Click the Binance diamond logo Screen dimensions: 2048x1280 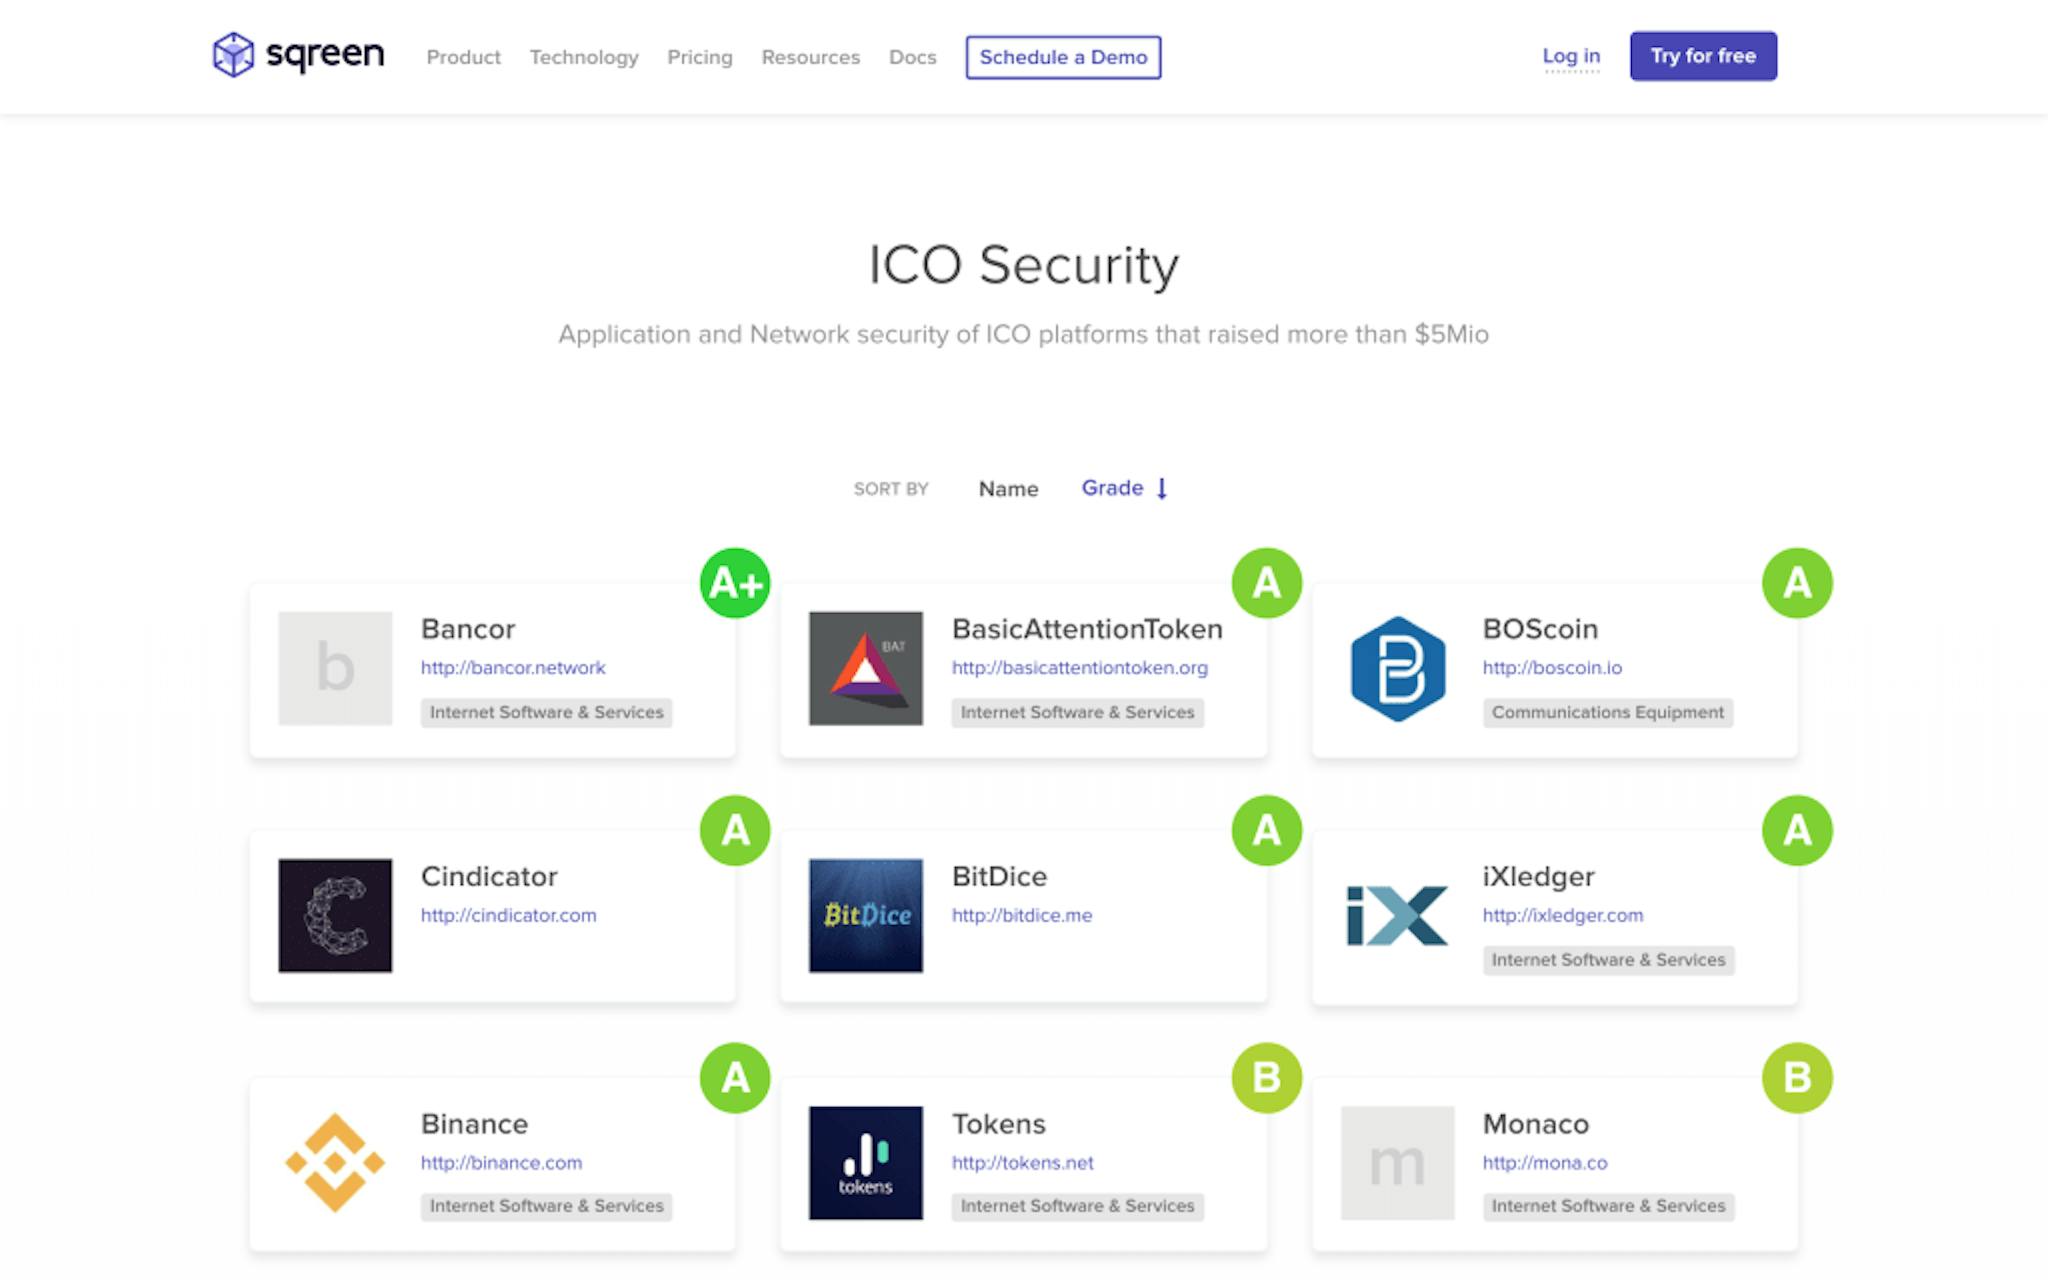[x=335, y=1163]
